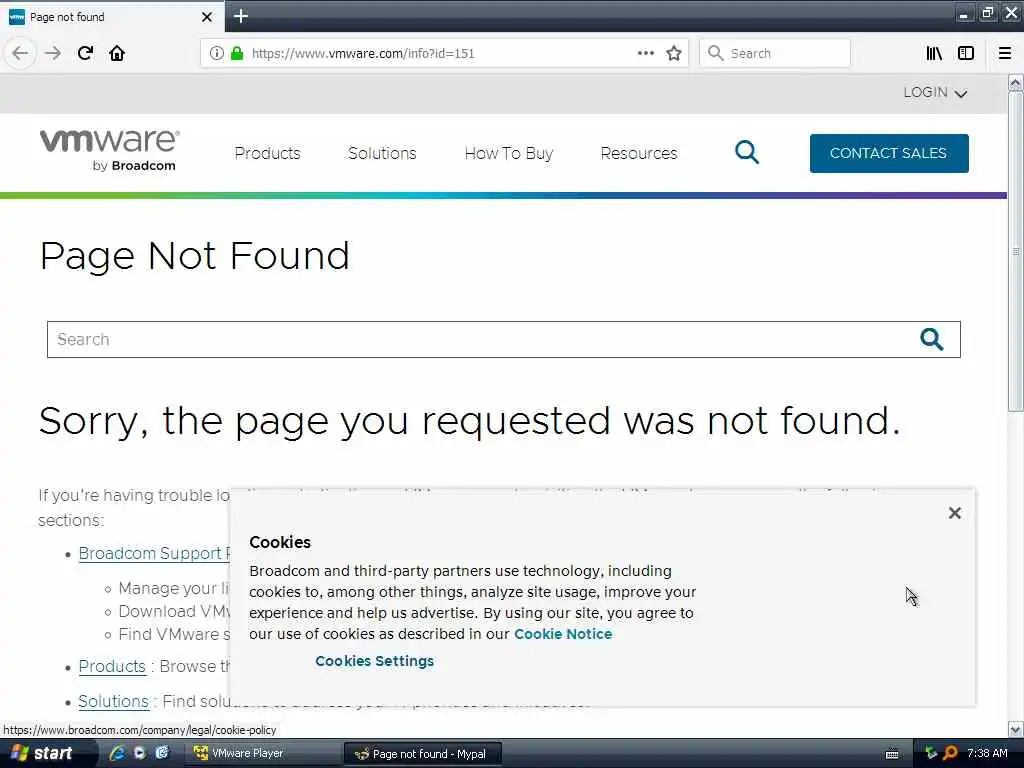Open the How To Buy menu
Screen dimensions: 1024x768
(x=509, y=153)
